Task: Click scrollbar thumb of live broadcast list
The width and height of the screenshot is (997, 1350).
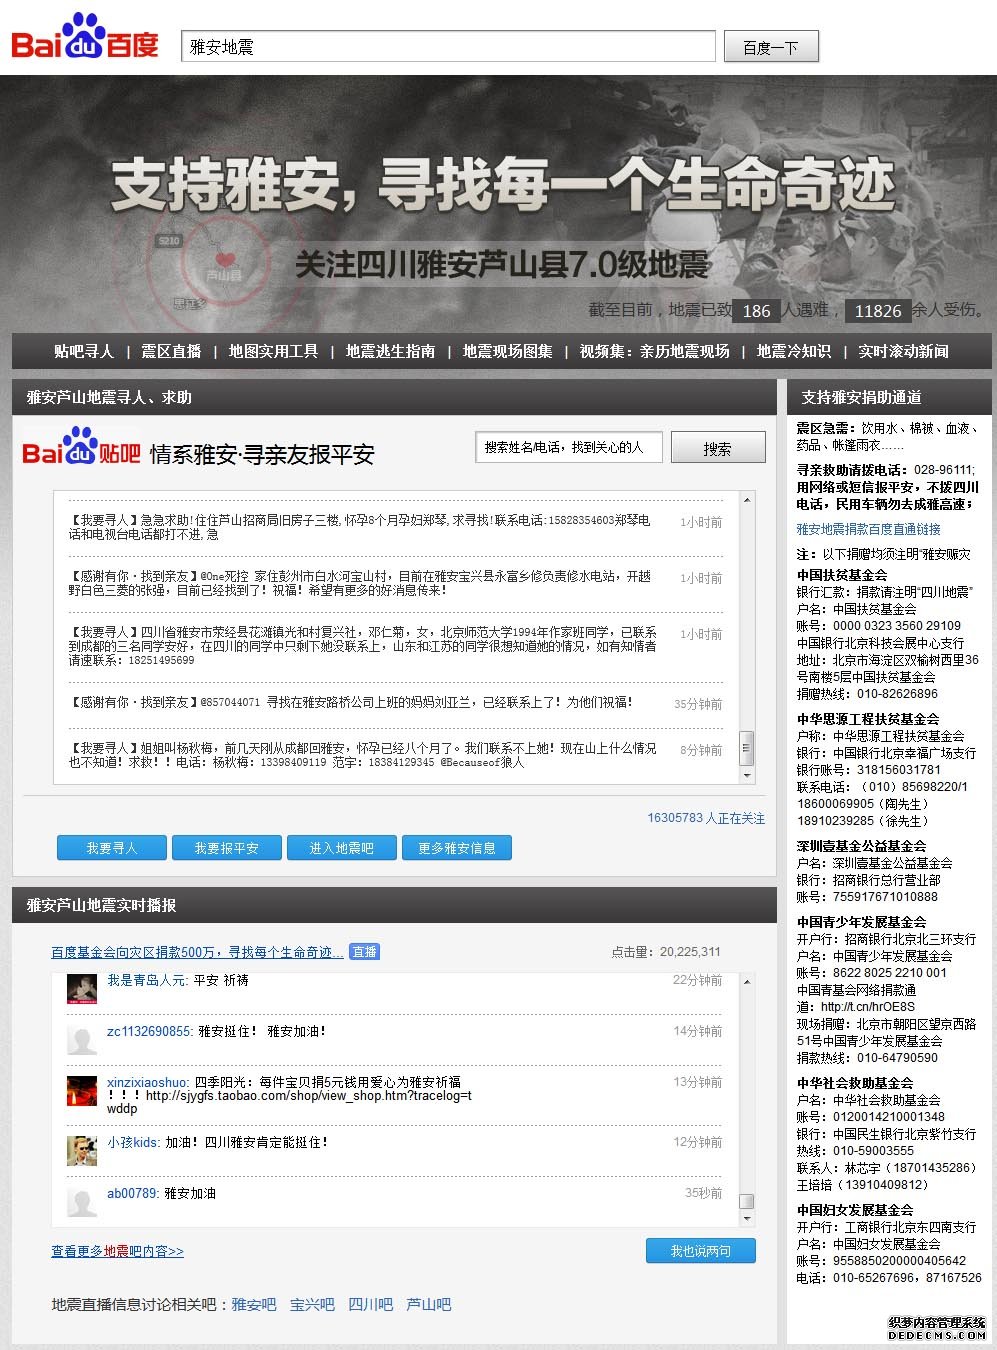Action: [746, 1201]
